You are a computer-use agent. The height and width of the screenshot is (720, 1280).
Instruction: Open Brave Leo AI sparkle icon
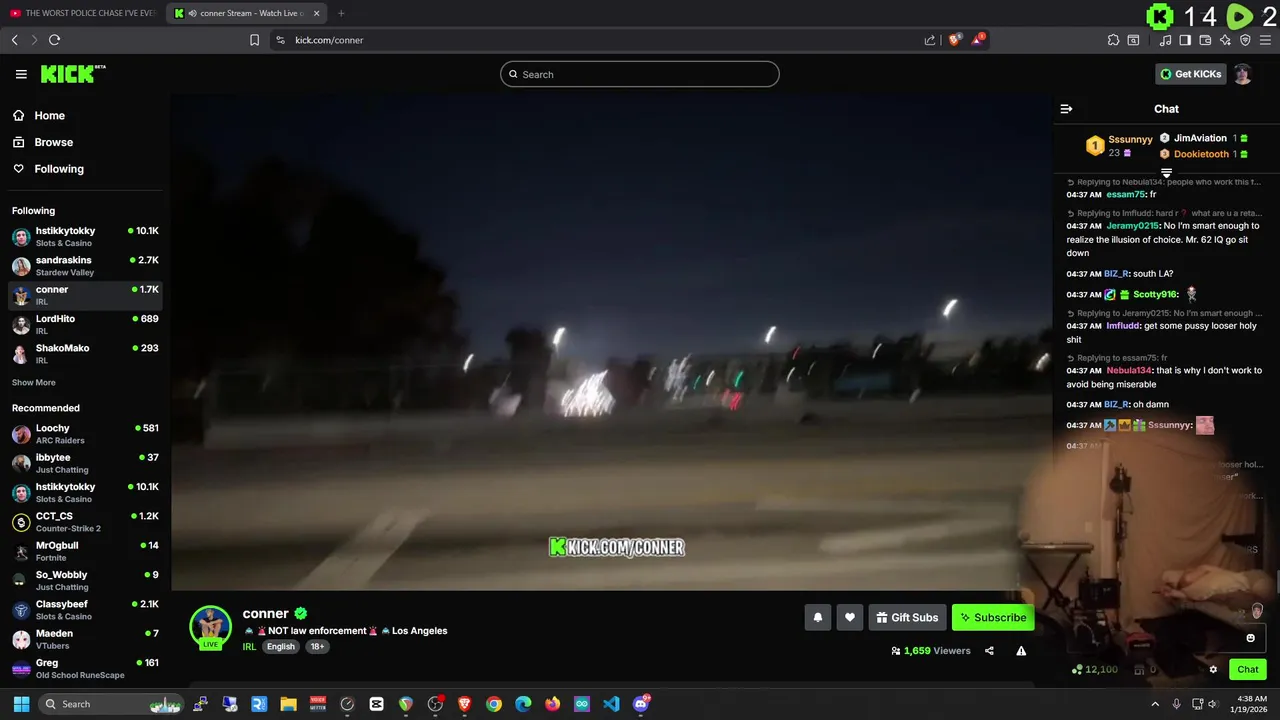1225,40
